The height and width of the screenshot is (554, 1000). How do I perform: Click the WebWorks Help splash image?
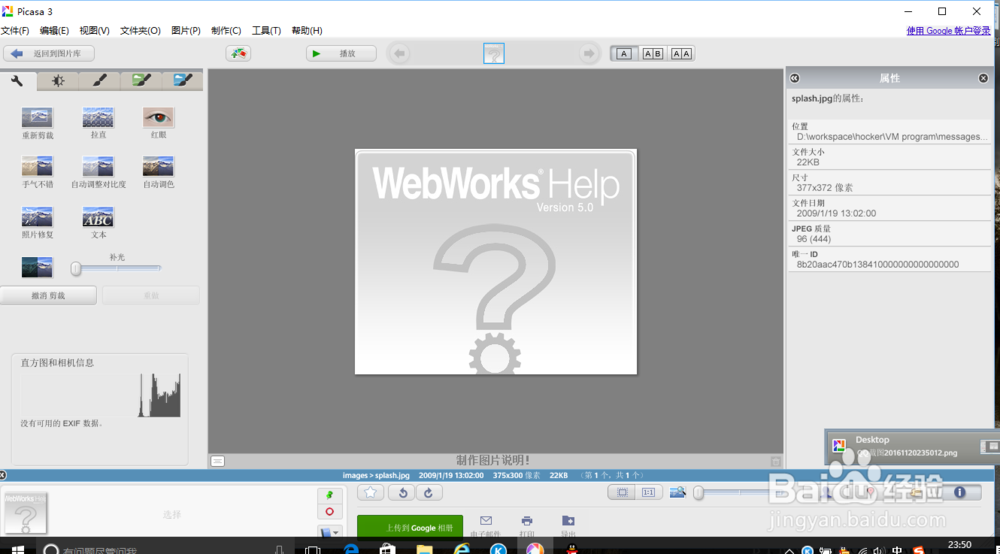(x=496, y=262)
